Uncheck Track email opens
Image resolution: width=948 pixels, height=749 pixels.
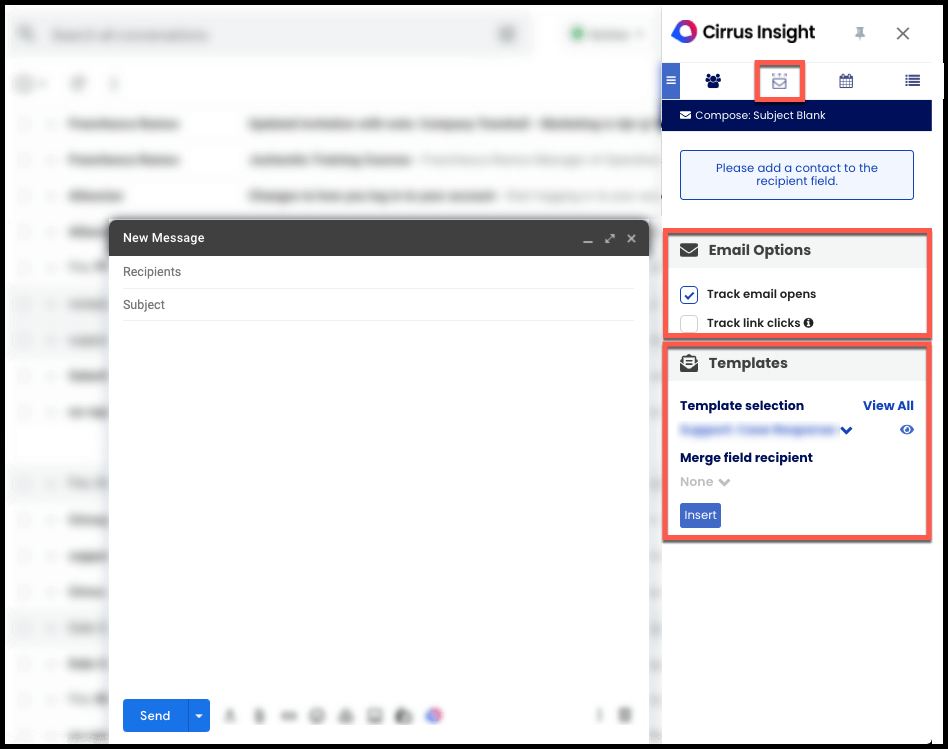[x=688, y=294]
